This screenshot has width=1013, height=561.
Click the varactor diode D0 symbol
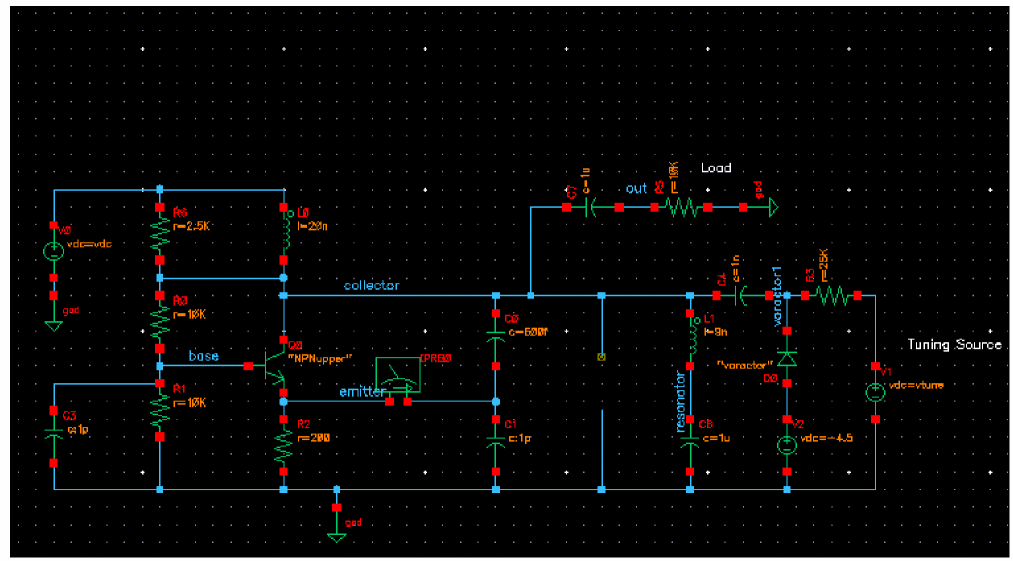[x=786, y=359]
